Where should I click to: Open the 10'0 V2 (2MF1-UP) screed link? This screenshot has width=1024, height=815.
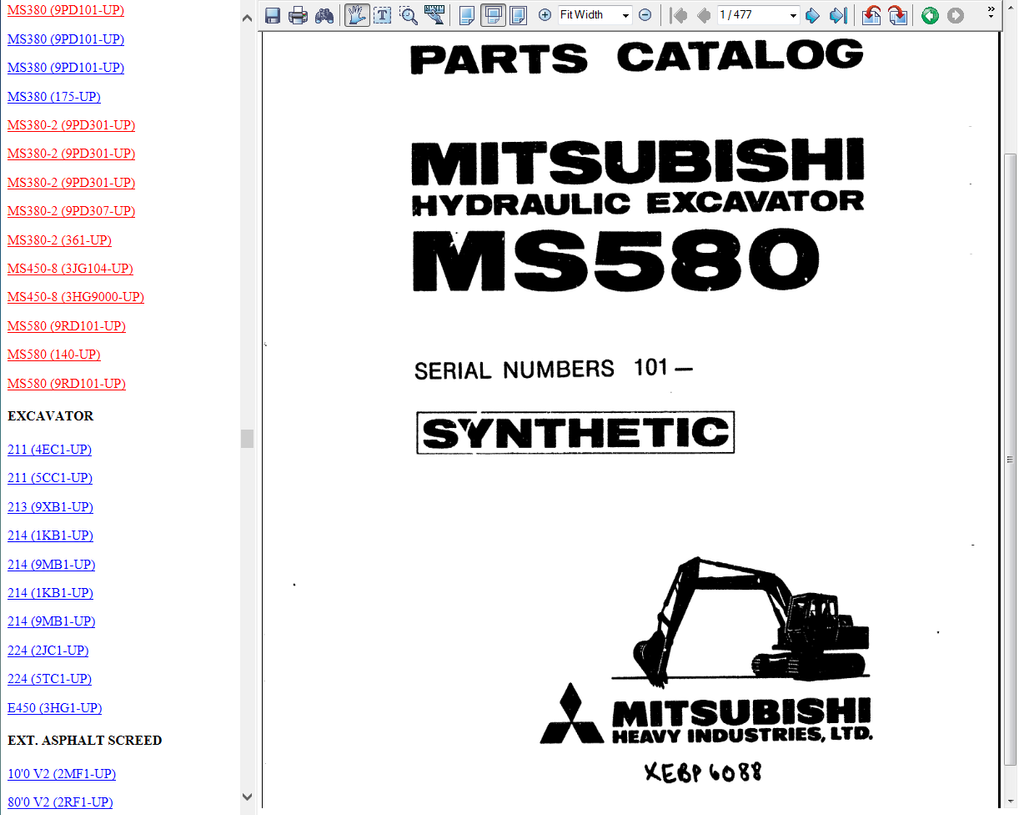pyautogui.click(x=62, y=774)
